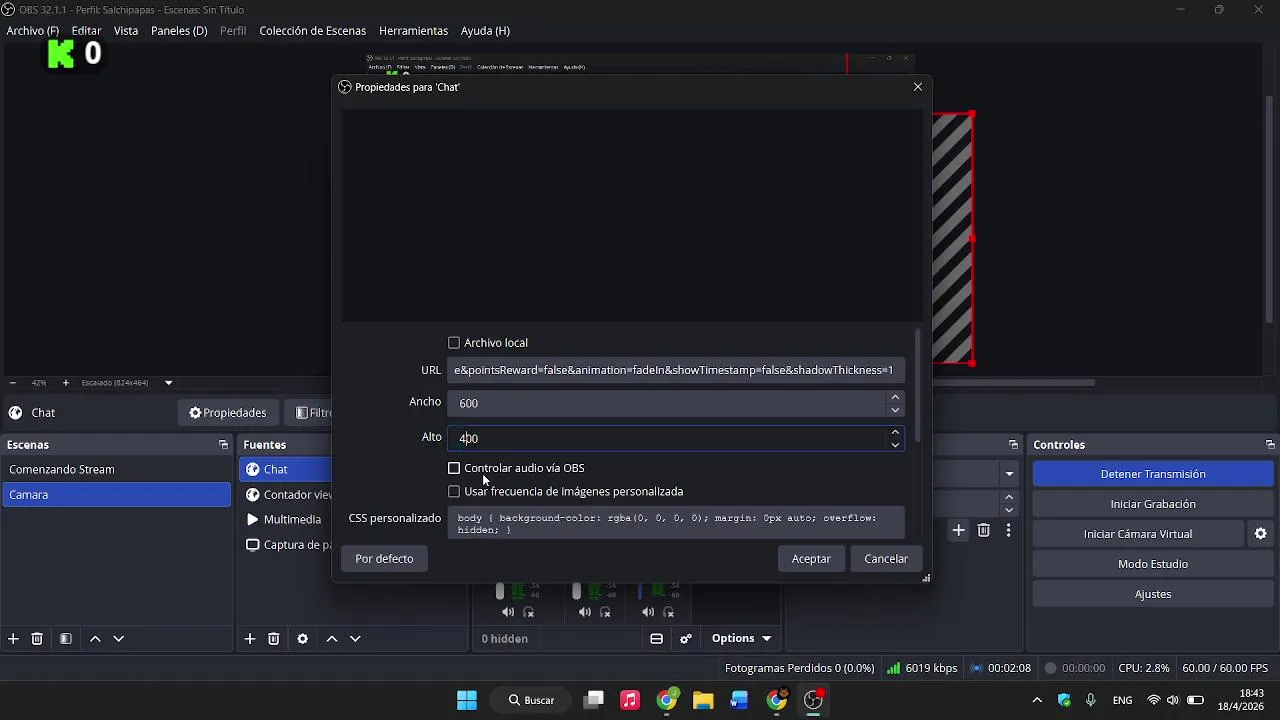Check Controlar audio vía OBS
1280x720 pixels.
pyautogui.click(x=454, y=468)
